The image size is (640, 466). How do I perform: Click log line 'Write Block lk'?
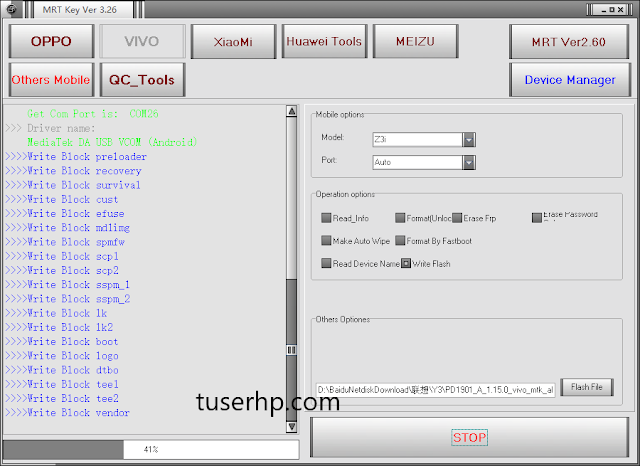56,313
